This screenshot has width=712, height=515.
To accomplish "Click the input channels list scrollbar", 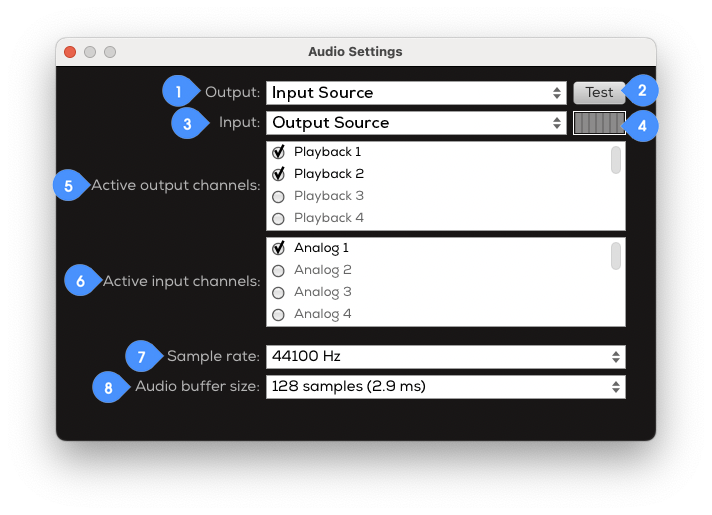I will [x=616, y=256].
